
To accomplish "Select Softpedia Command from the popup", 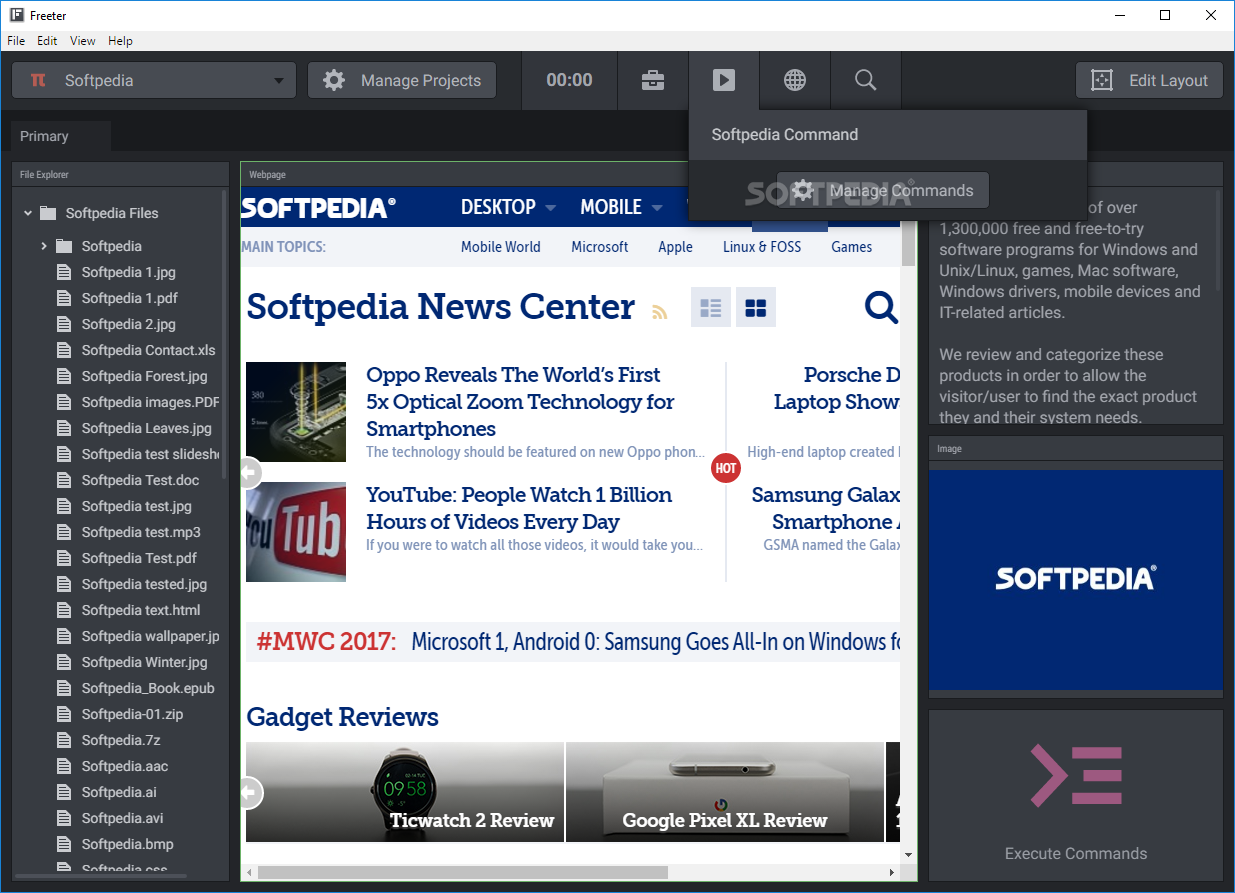I will click(888, 135).
